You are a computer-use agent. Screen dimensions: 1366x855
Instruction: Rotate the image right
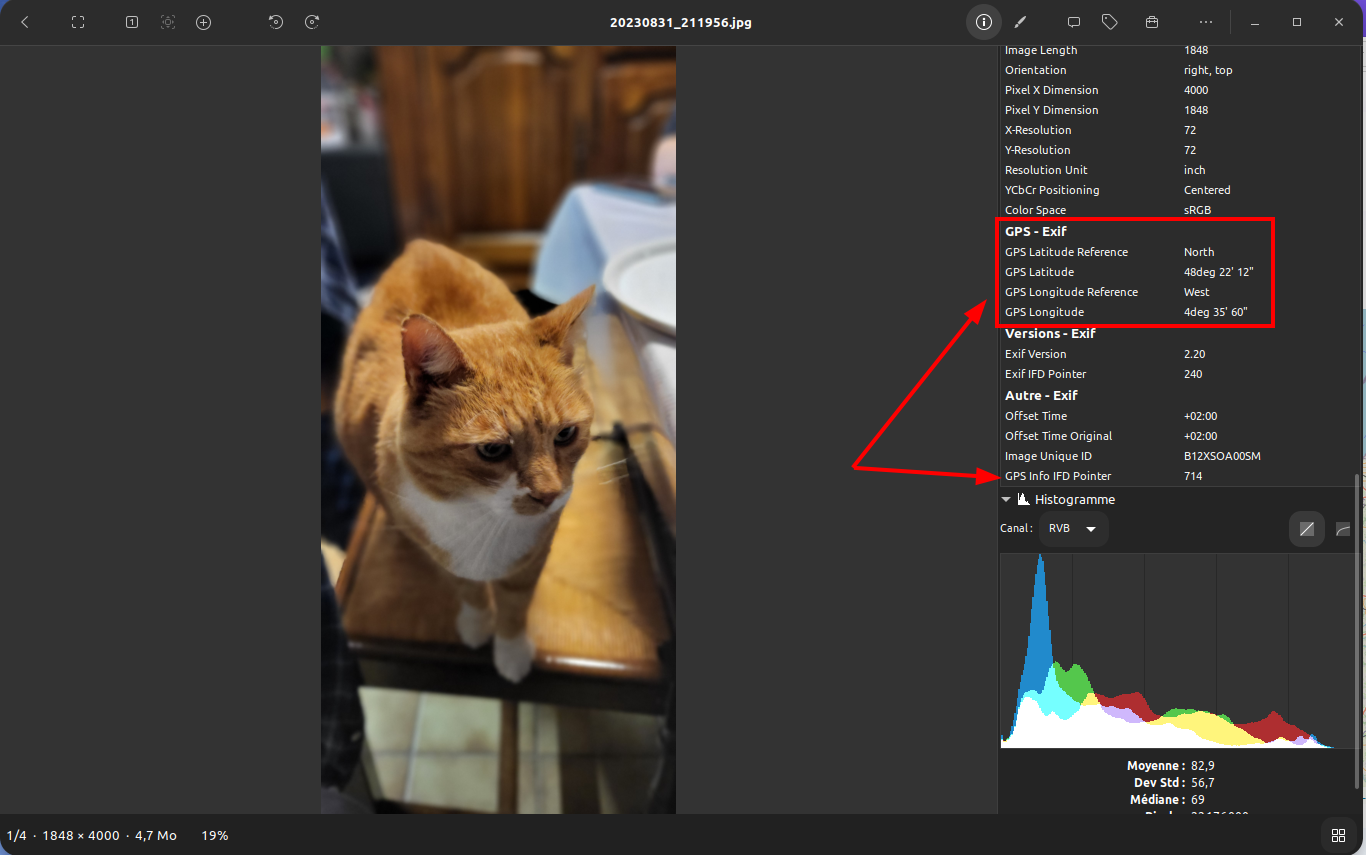312,22
